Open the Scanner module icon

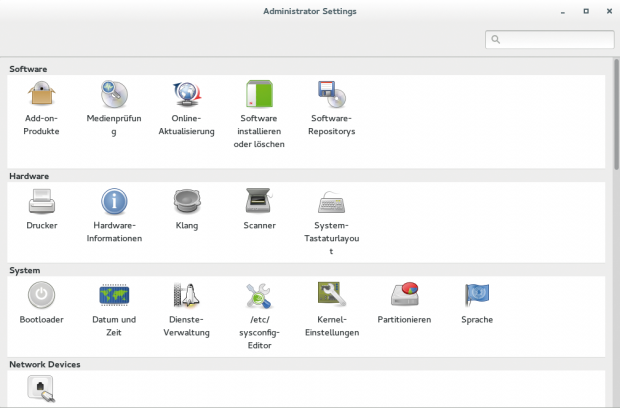click(259, 200)
